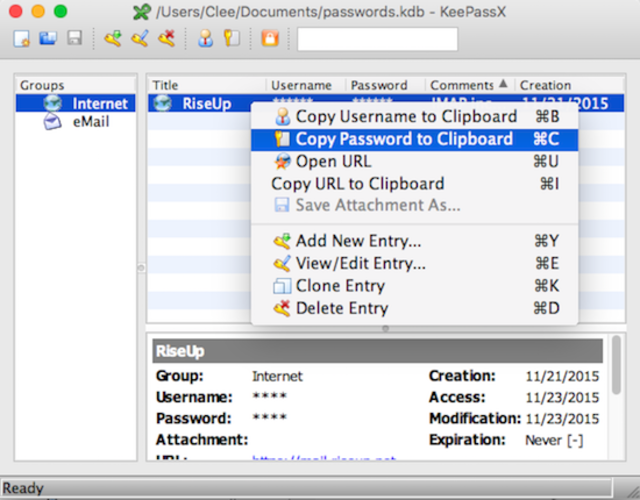Image resolution: width=640 pixels, height=500 pixels.
Task: Click the Edit Entry toolbar key icon
Action: coord(140,38)
